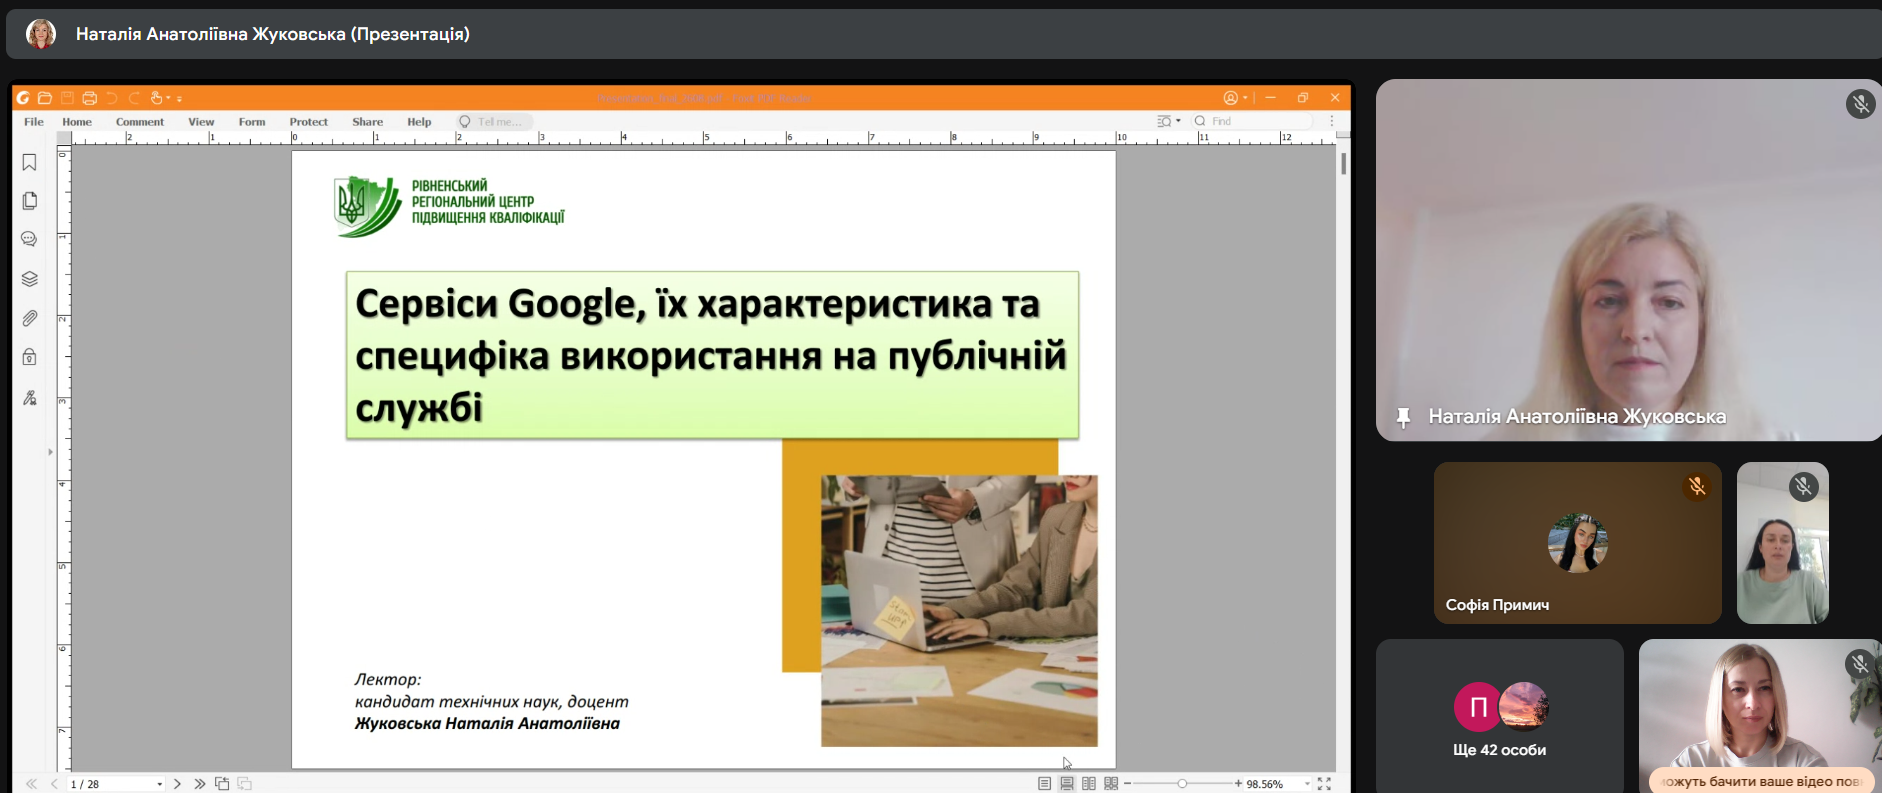Open the Attachments paperclip panel

pyautogui.click(x=29, y=318)
